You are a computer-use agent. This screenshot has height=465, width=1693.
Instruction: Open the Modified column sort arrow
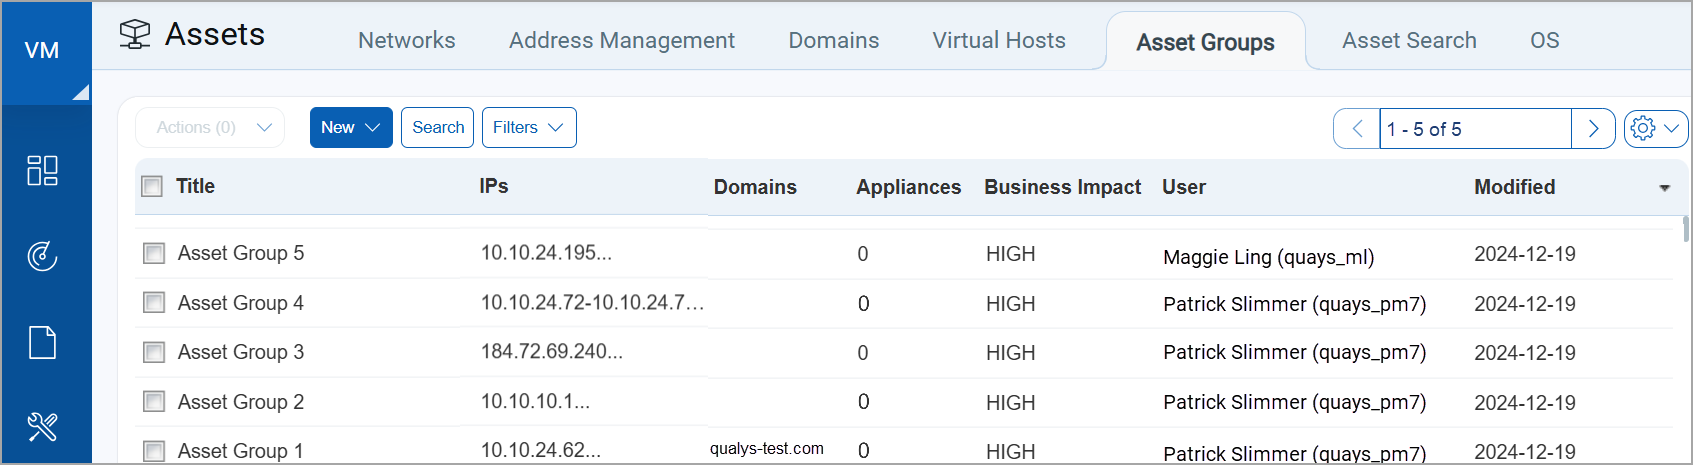[x=1665, y=188]
